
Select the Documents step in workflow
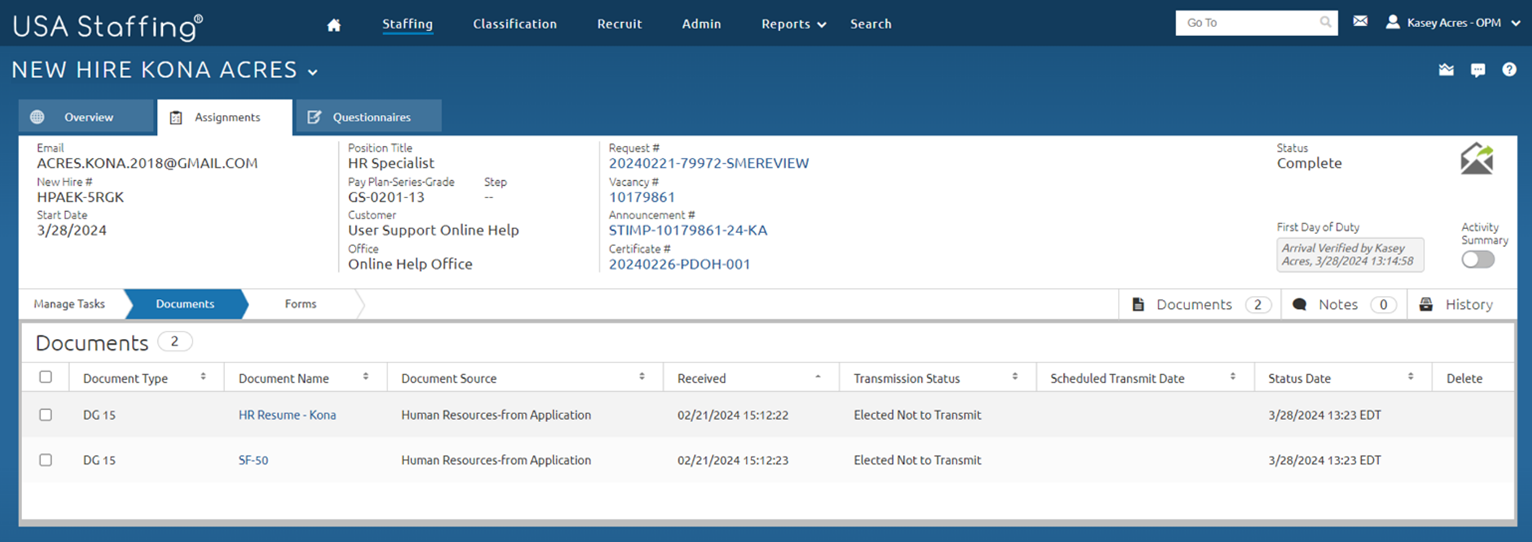pos(185,304)
